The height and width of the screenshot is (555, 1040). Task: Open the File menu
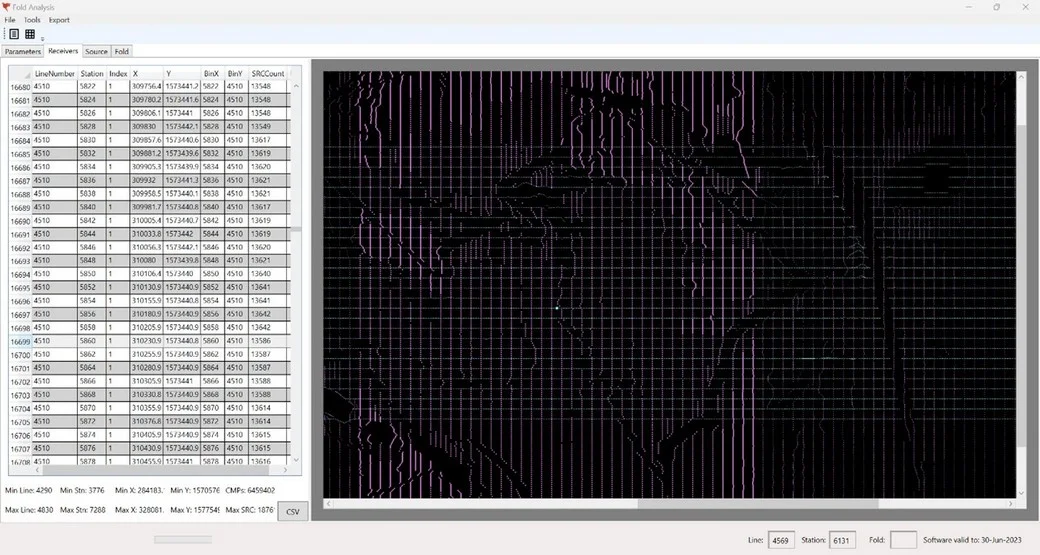tap(10, 20)
